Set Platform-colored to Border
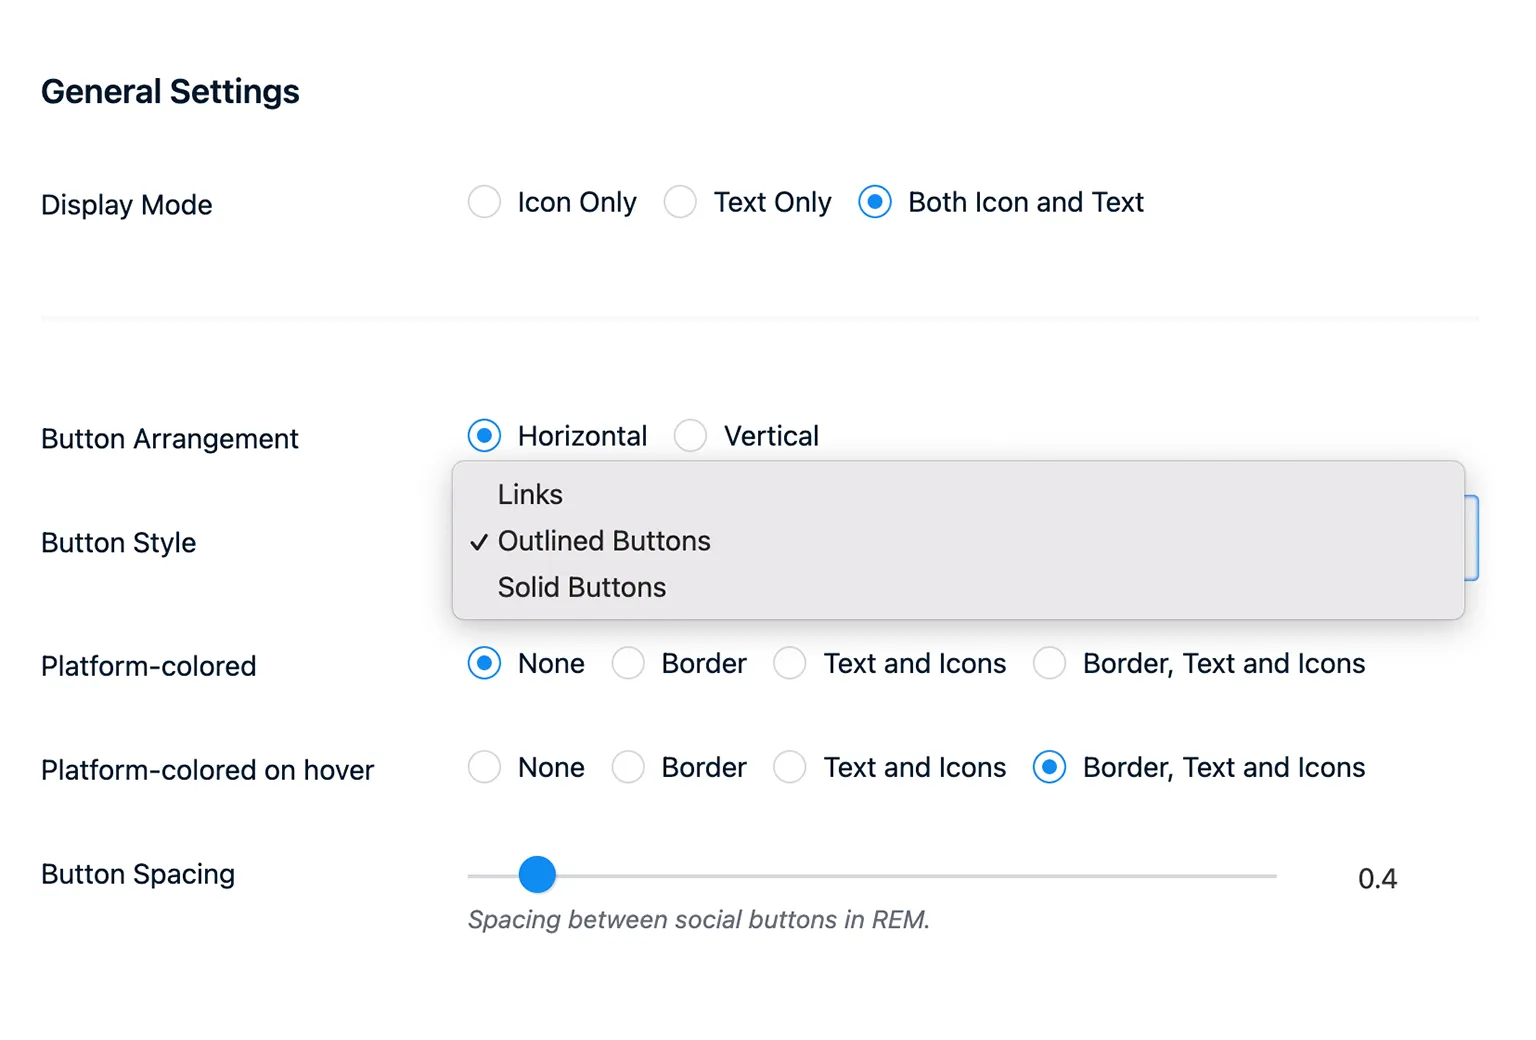1536x1040 pixels. pyautogui.click(x=628, y=663)
